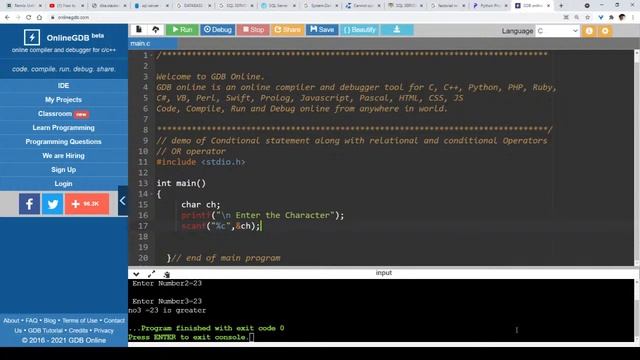640x360 pixels.
Task: Click the download code icon
Action: [397, 29]
